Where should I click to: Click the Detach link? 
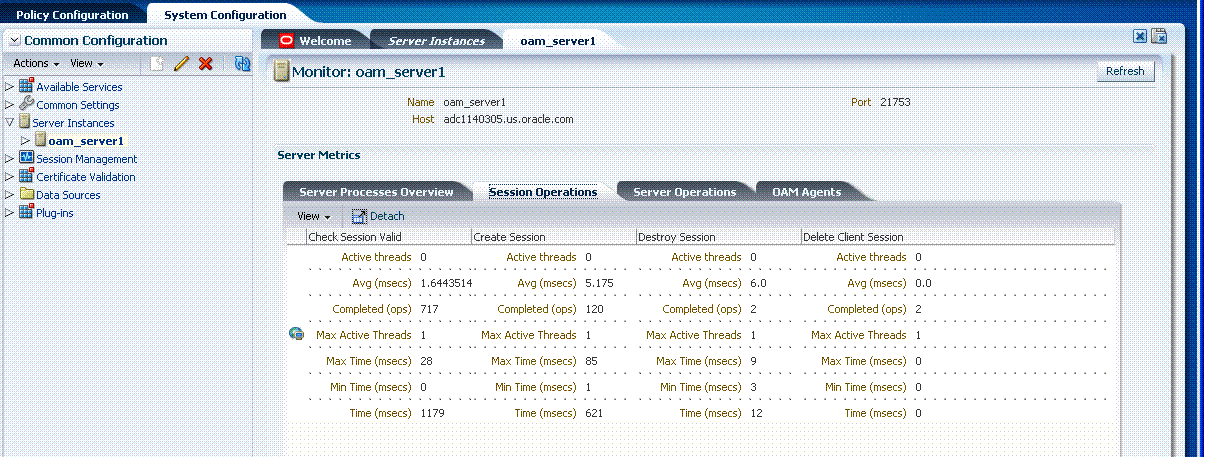click(387, 216)
